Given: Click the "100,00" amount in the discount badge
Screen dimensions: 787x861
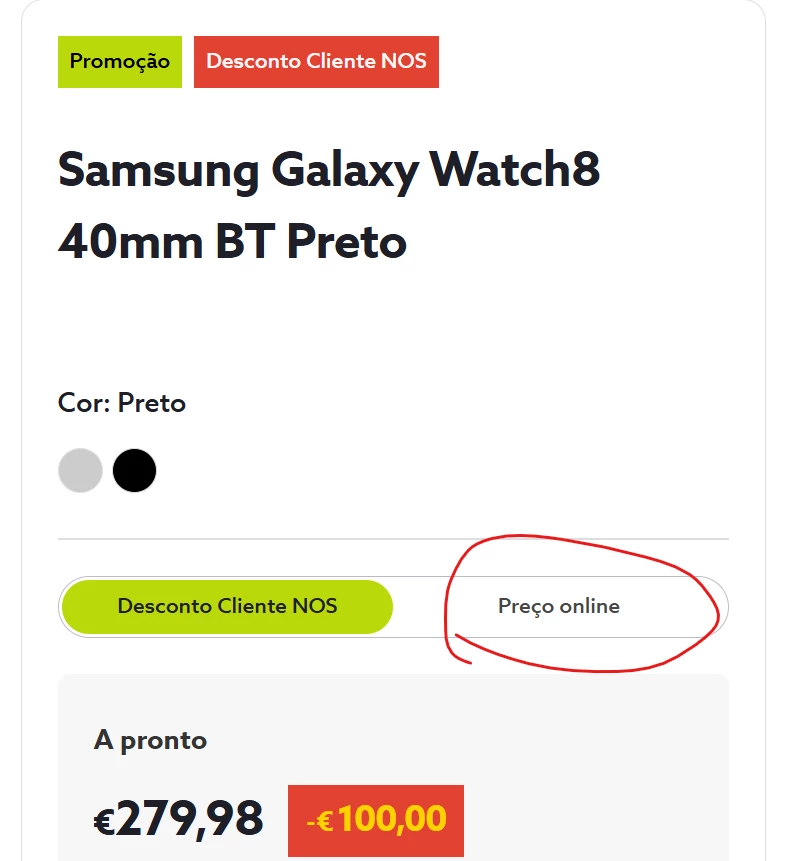Looking at the screenshot, I should coord(392,820).
